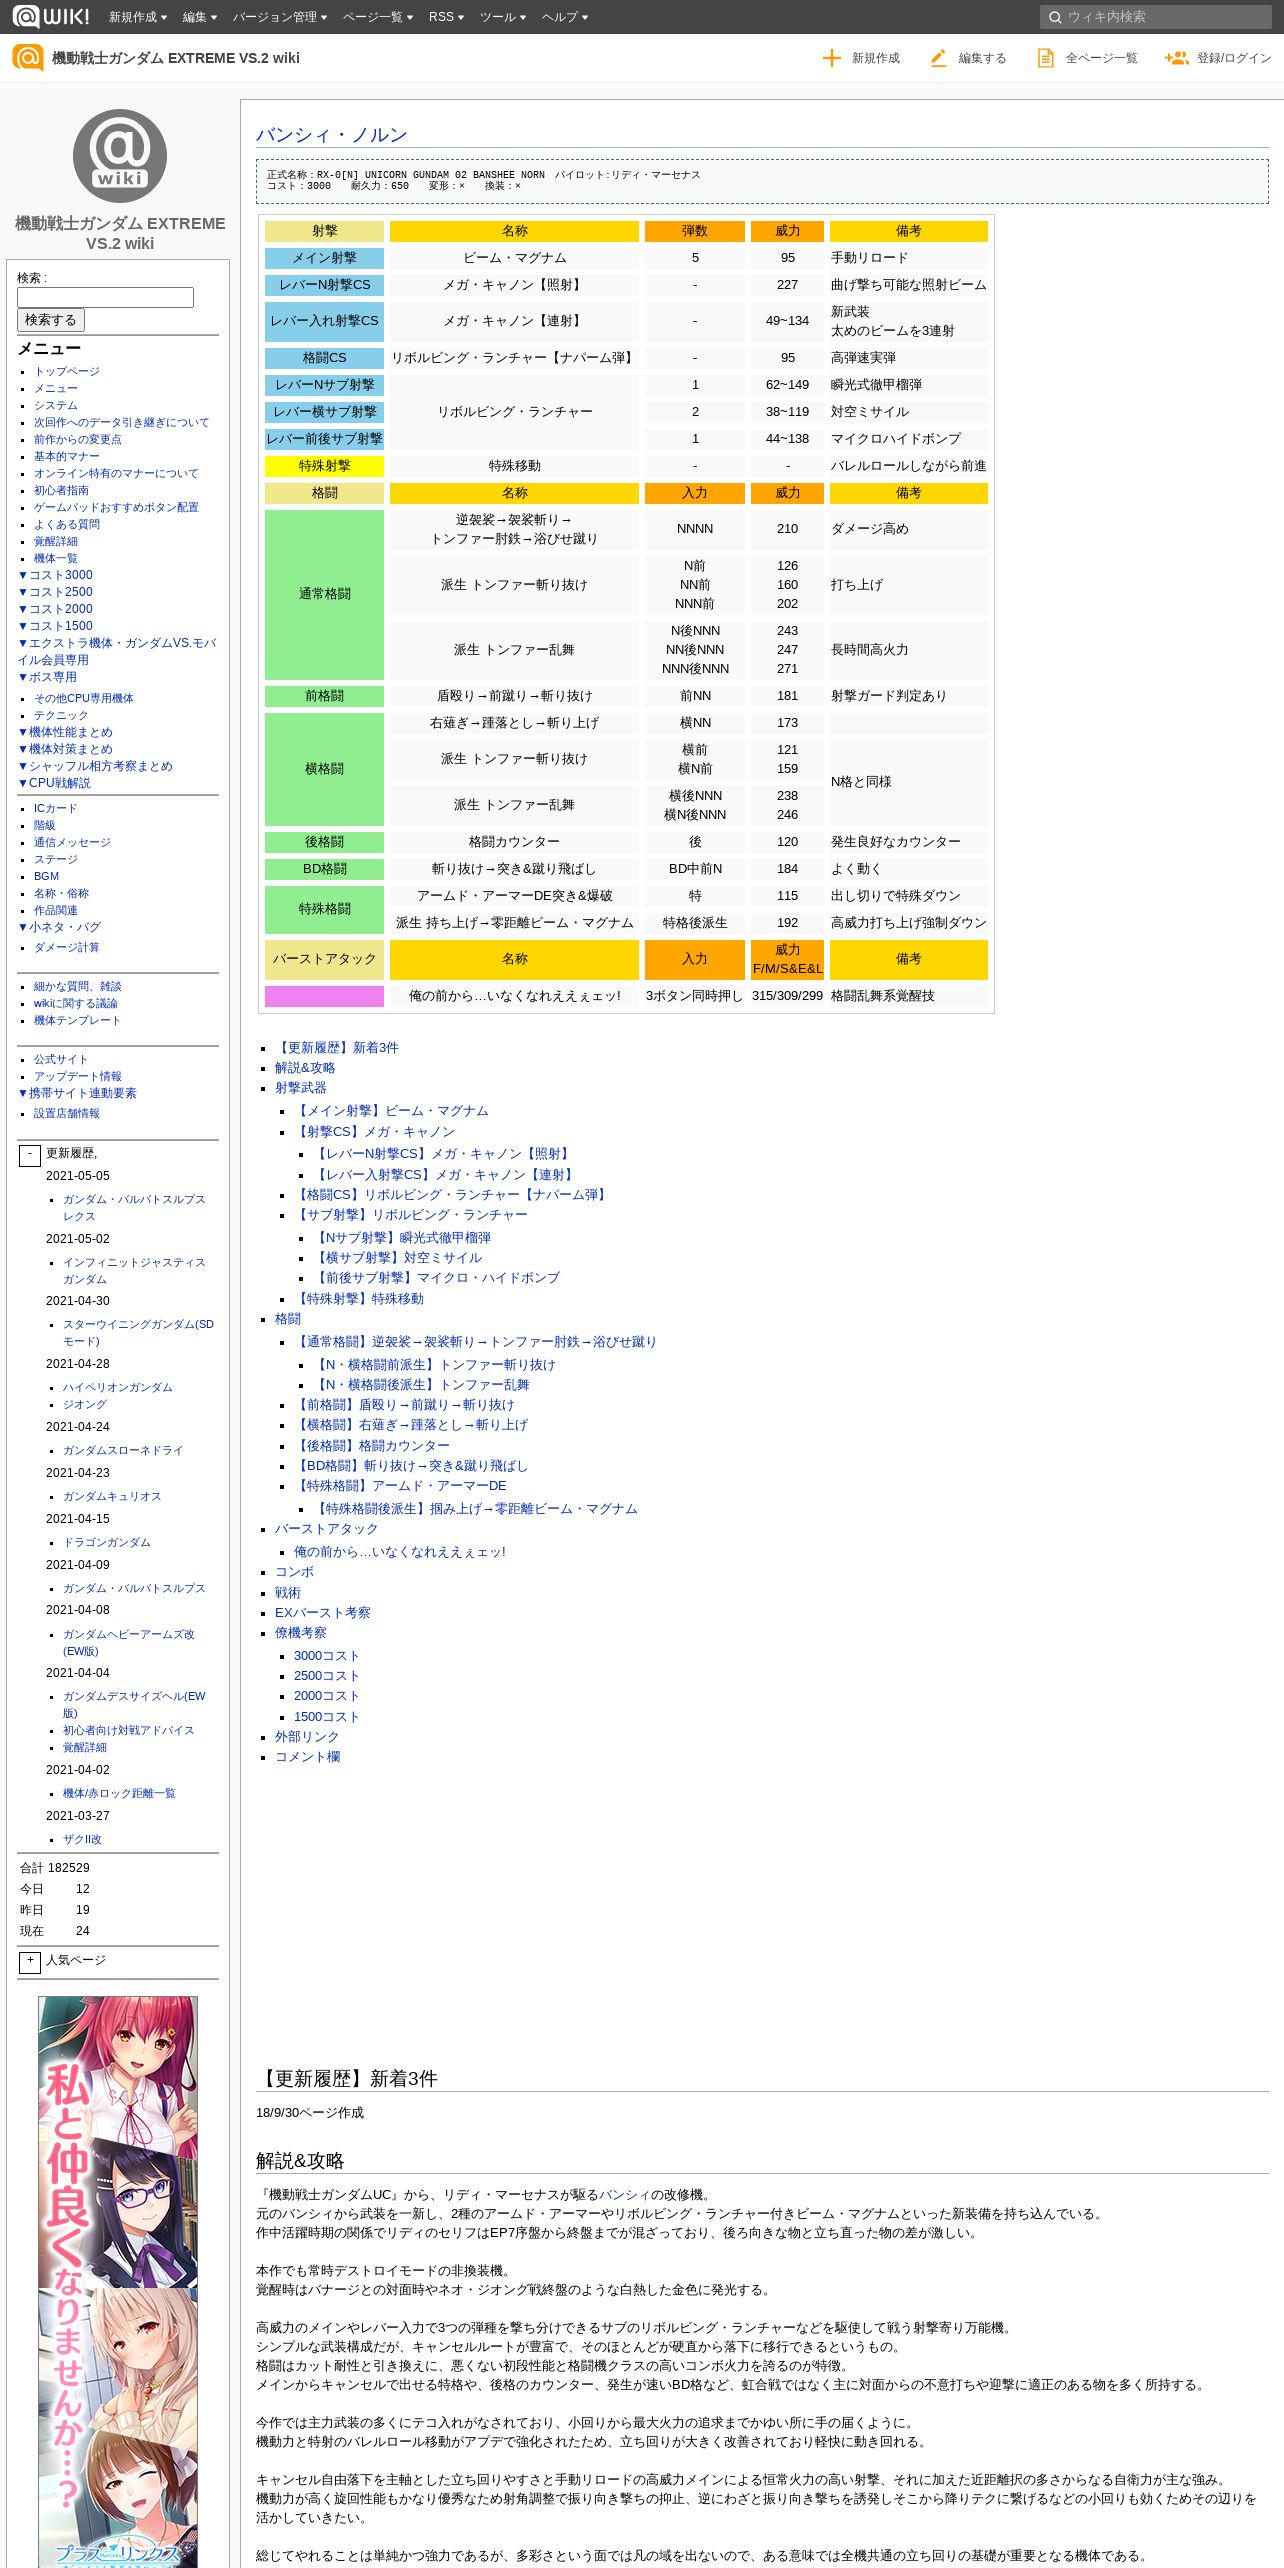Image resolution: width=1284 pixels, height=2568 pixels.
Task: Expand the ボス専用 sidebar section
Action: point(48,677)
